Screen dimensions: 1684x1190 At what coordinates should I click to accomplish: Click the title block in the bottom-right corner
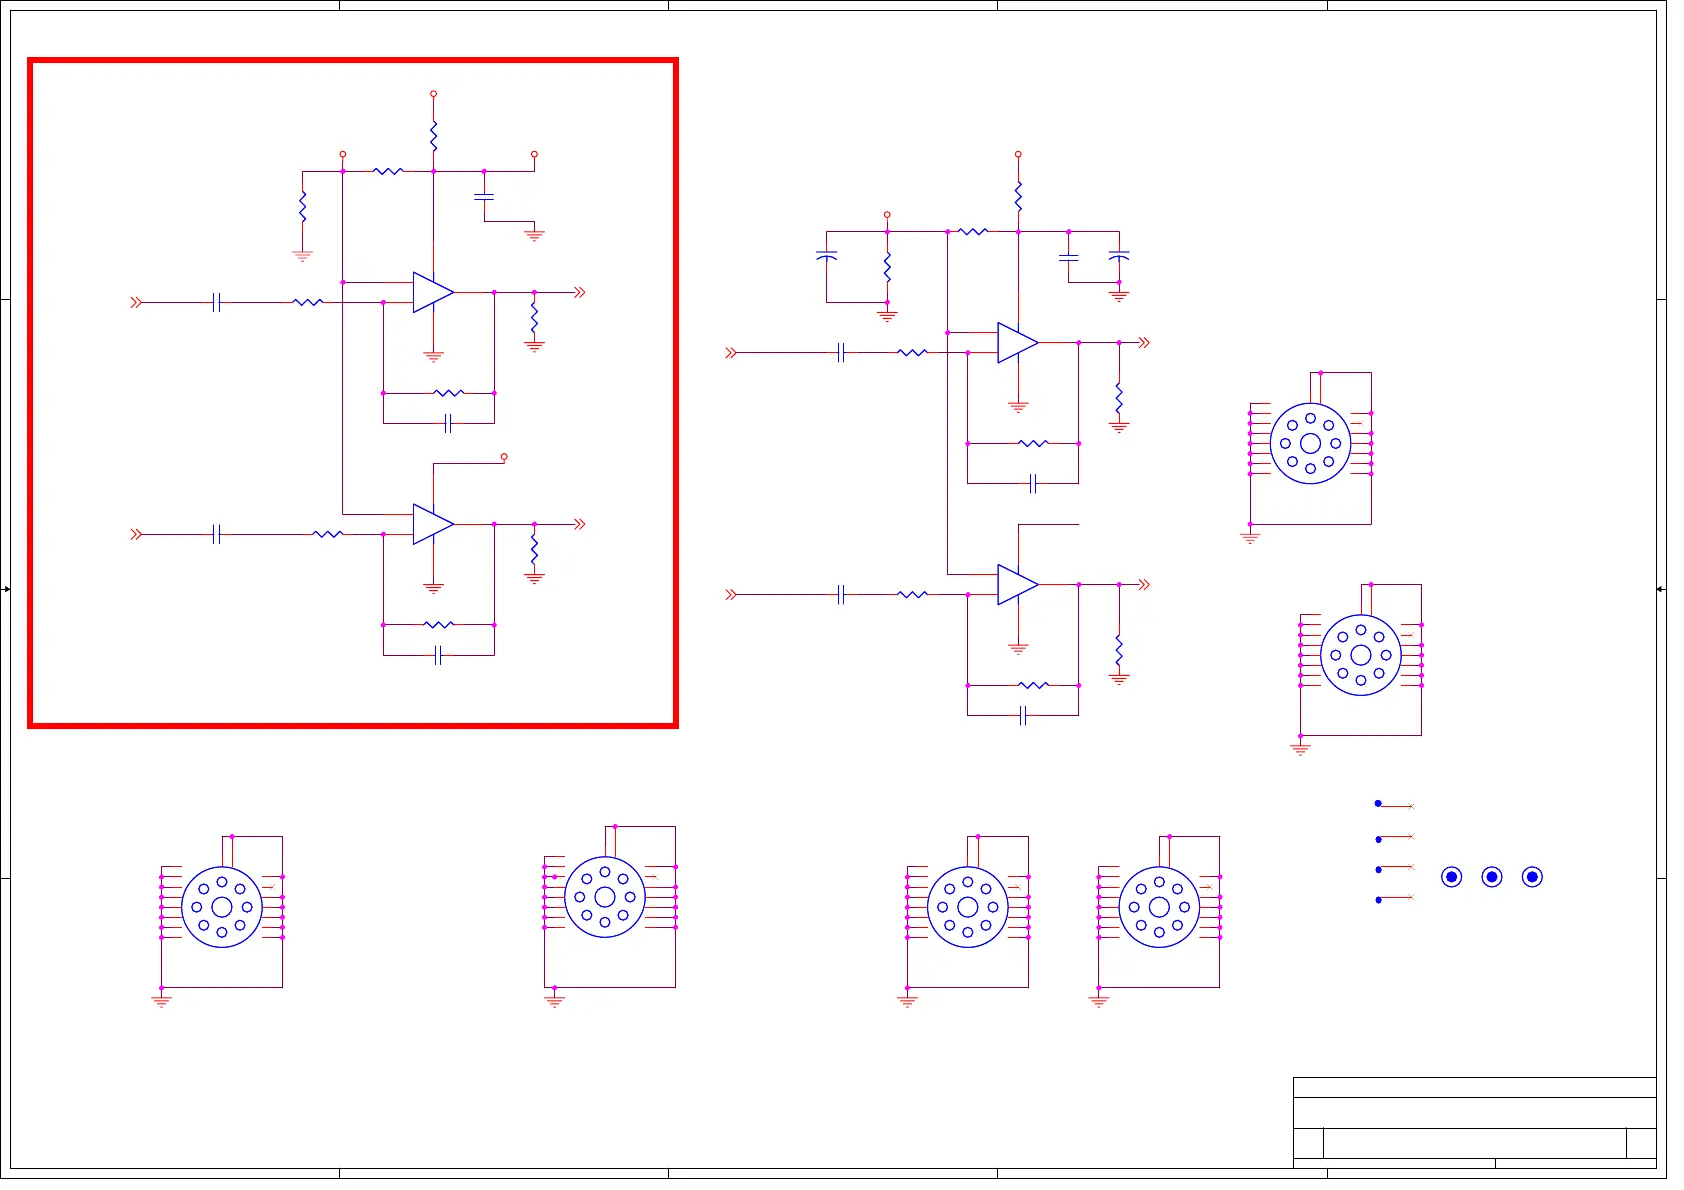click(1475, 1123)
